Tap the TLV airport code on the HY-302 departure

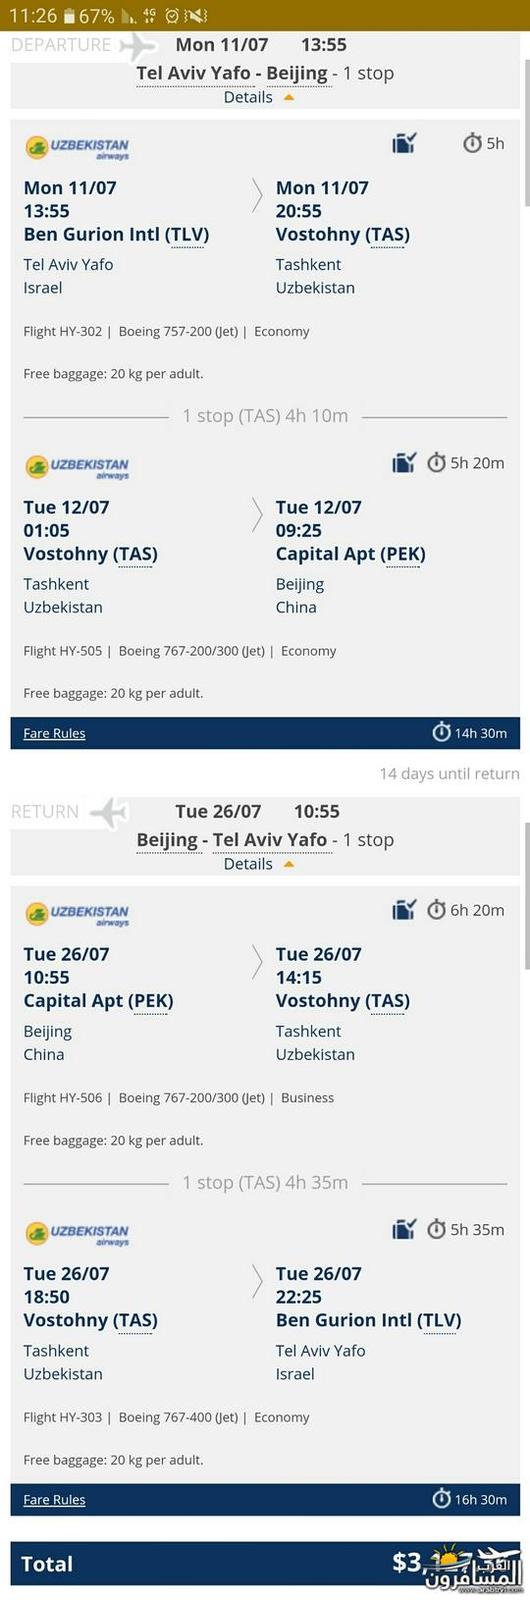pyautogui.click(x=187, y=235)
